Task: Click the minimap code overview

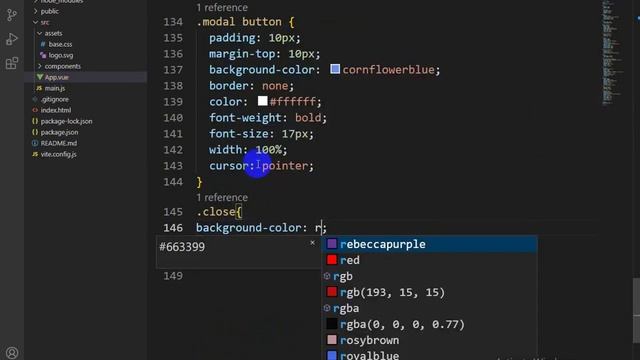Action: click(x=612, y=53)
